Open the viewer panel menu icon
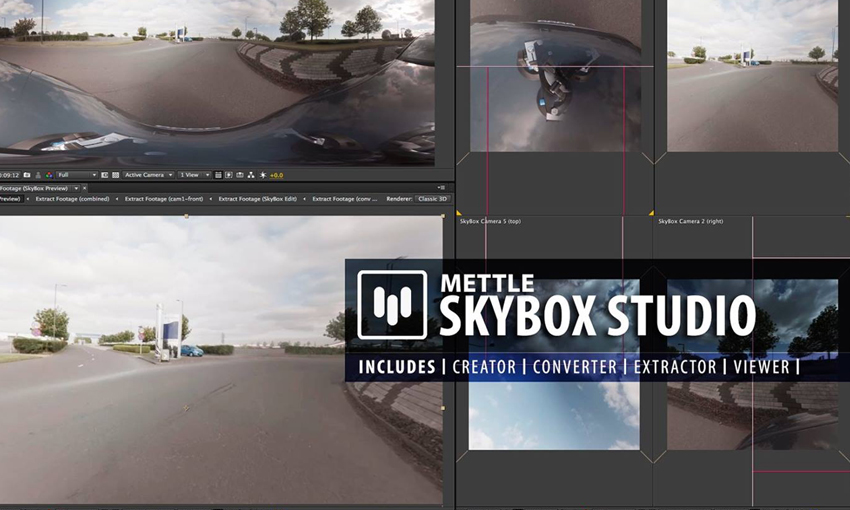The width and height of the screenshot is (850, 510). point(441,187)
